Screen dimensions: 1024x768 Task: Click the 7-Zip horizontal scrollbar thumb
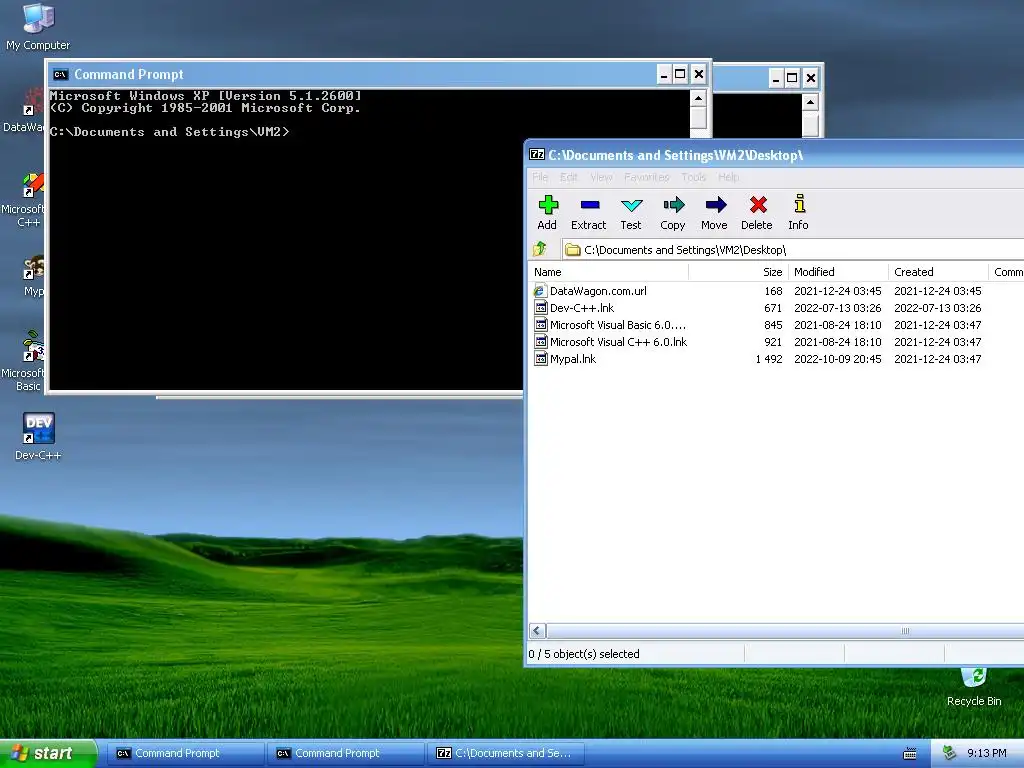(785, 630)
